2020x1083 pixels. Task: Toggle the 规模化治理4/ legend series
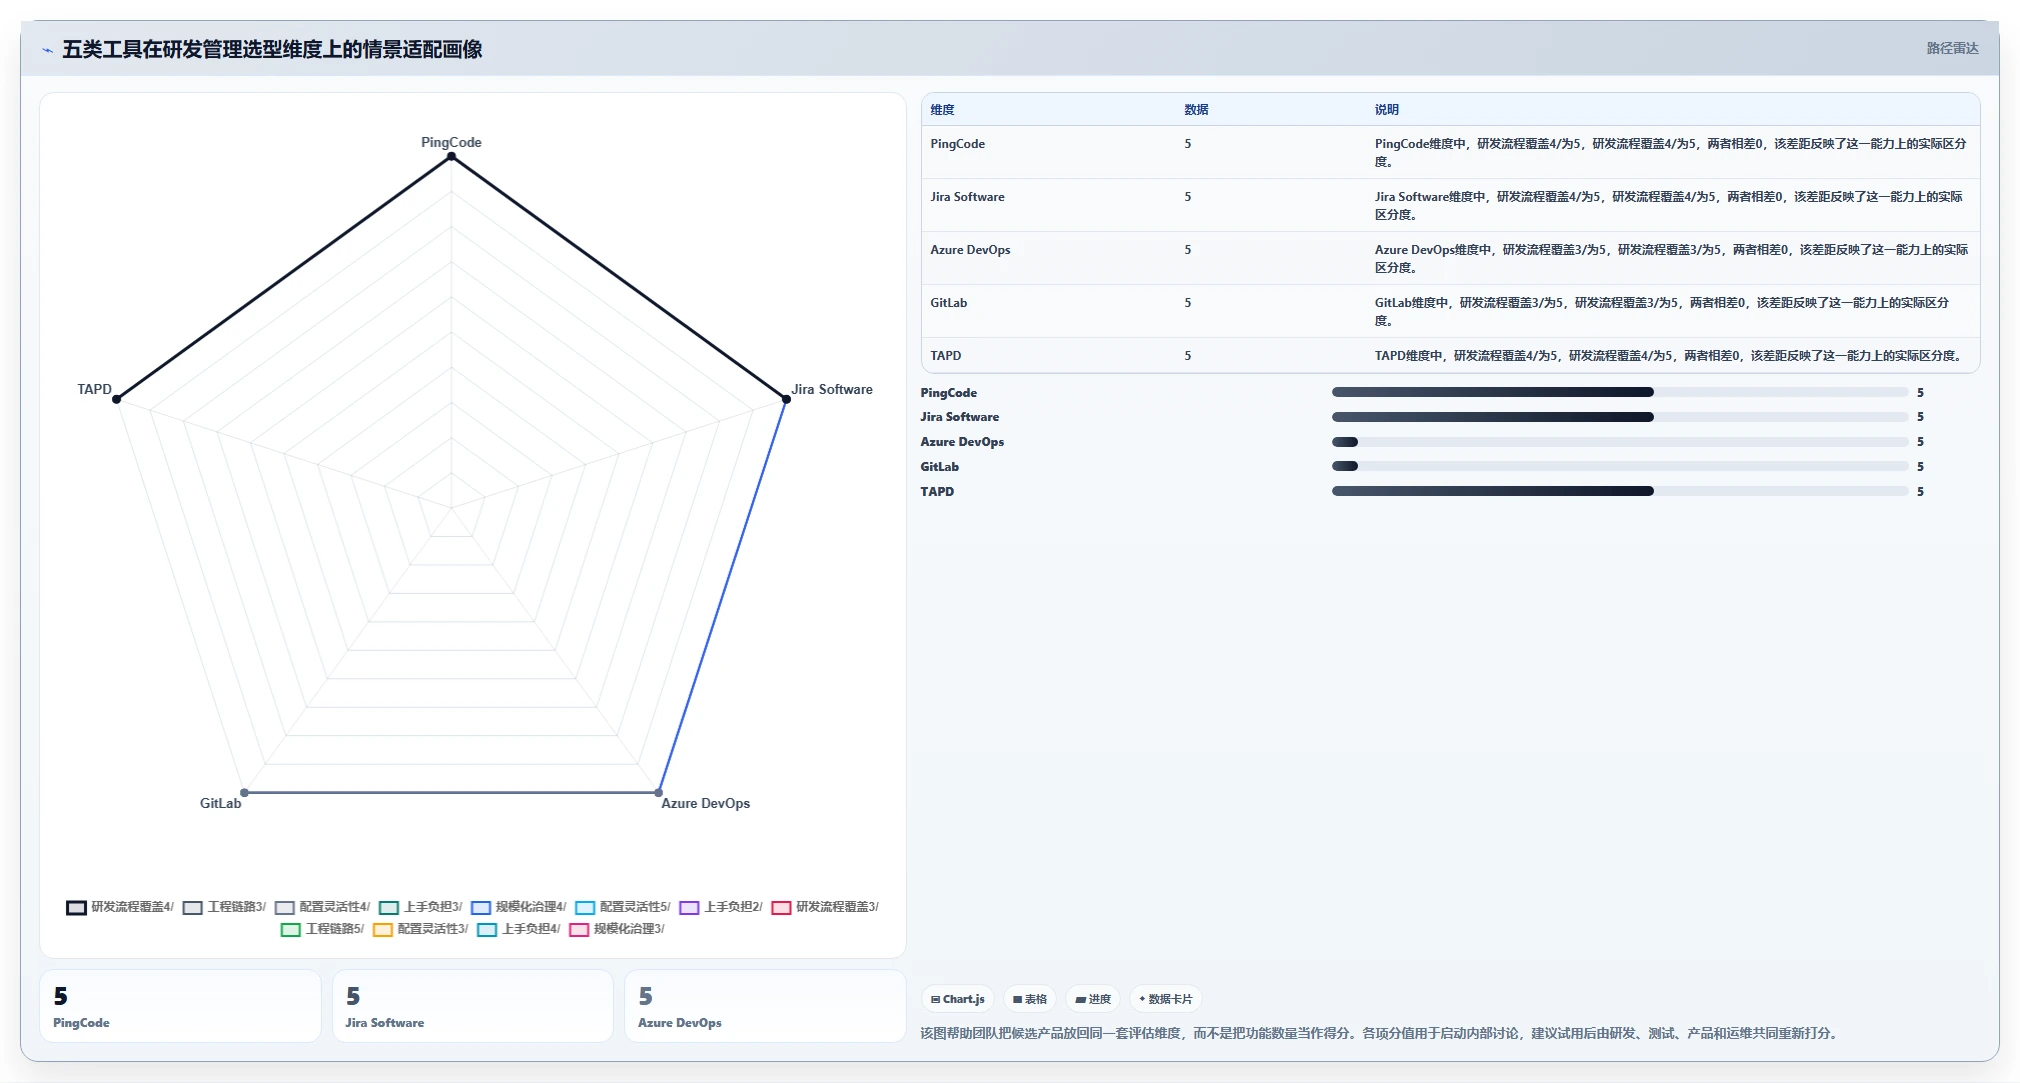pyautogui.click(x=518, y=907)
